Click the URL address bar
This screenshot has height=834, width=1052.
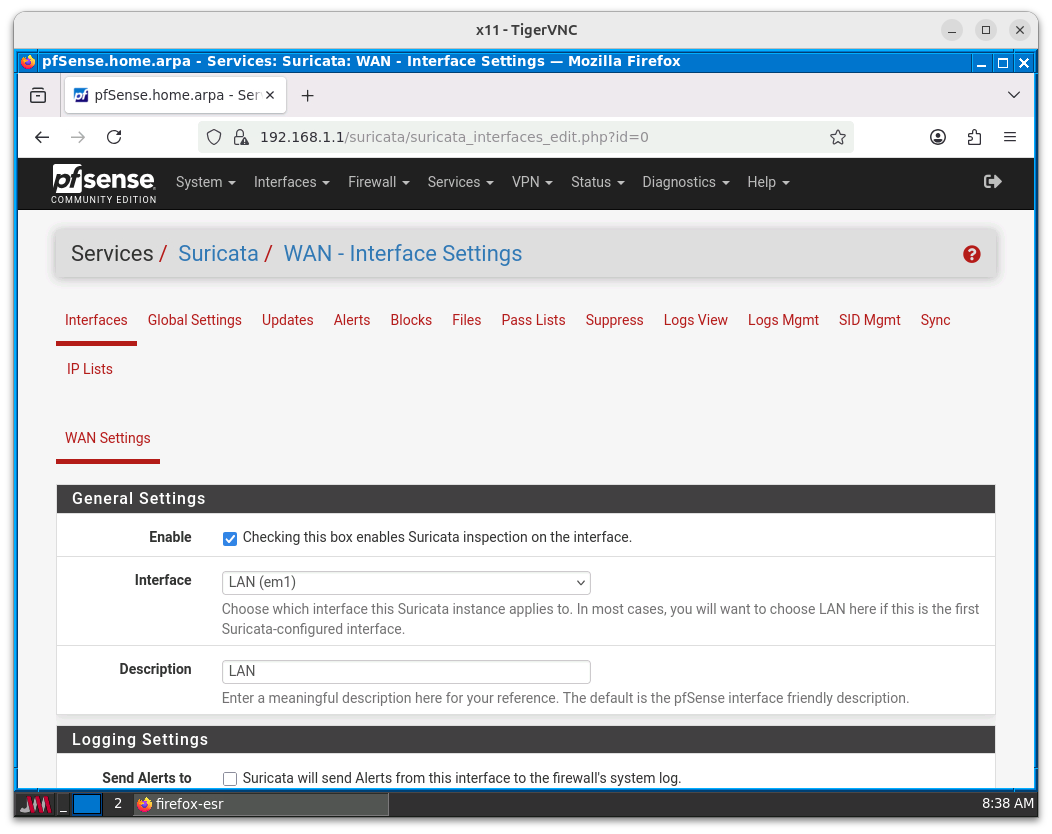pyautogui.click(x=525, y=138)
